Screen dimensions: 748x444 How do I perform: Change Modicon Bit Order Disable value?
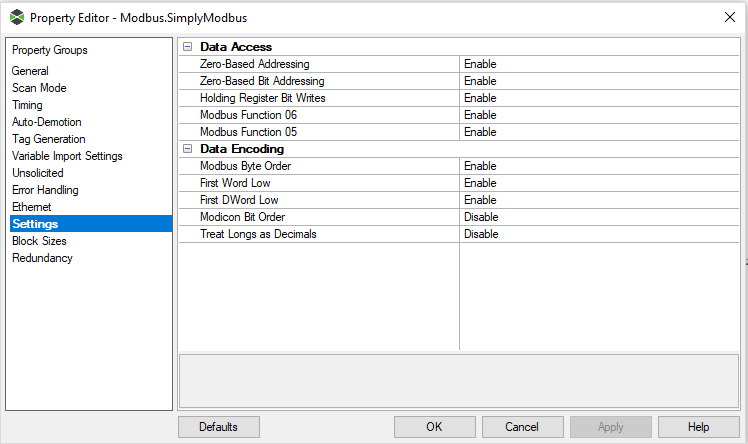click(x=599, y=217)
